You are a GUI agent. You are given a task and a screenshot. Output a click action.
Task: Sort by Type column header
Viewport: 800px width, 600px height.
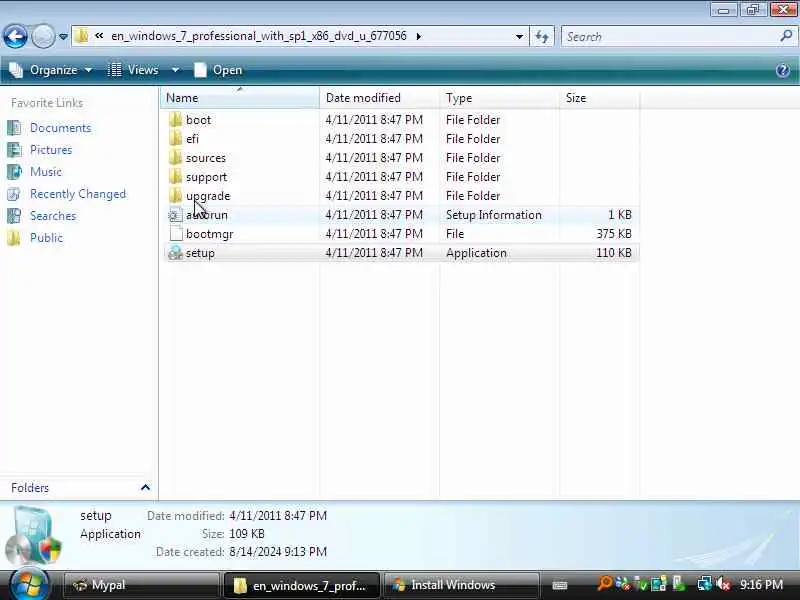(499, 98)
